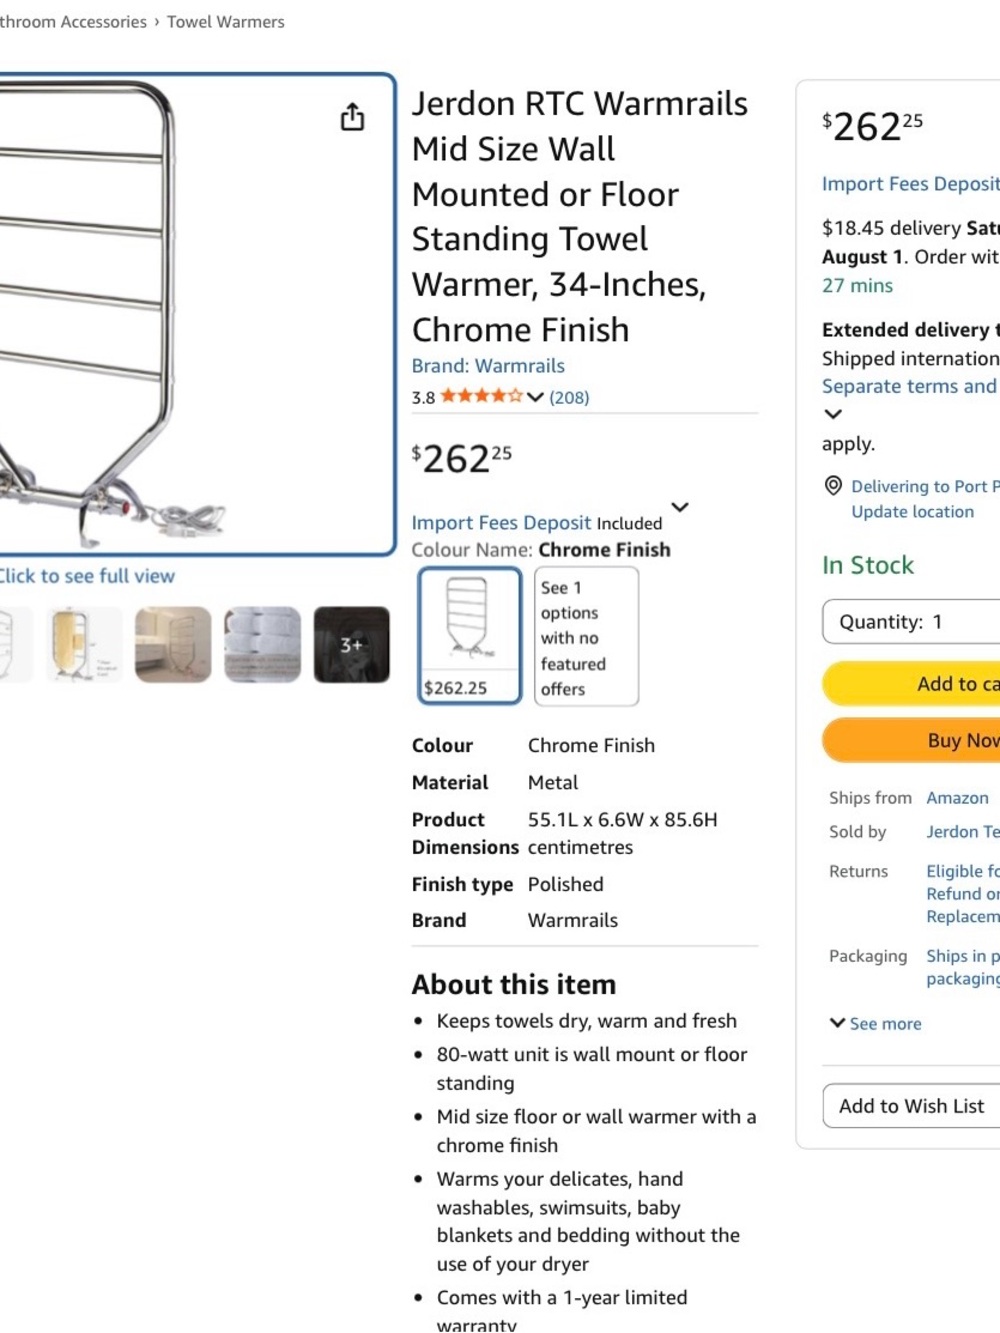1000x1333 pixels.
Task: Expand the Import Fees Deposit details chevron
Action: click(x=680, y=507)
